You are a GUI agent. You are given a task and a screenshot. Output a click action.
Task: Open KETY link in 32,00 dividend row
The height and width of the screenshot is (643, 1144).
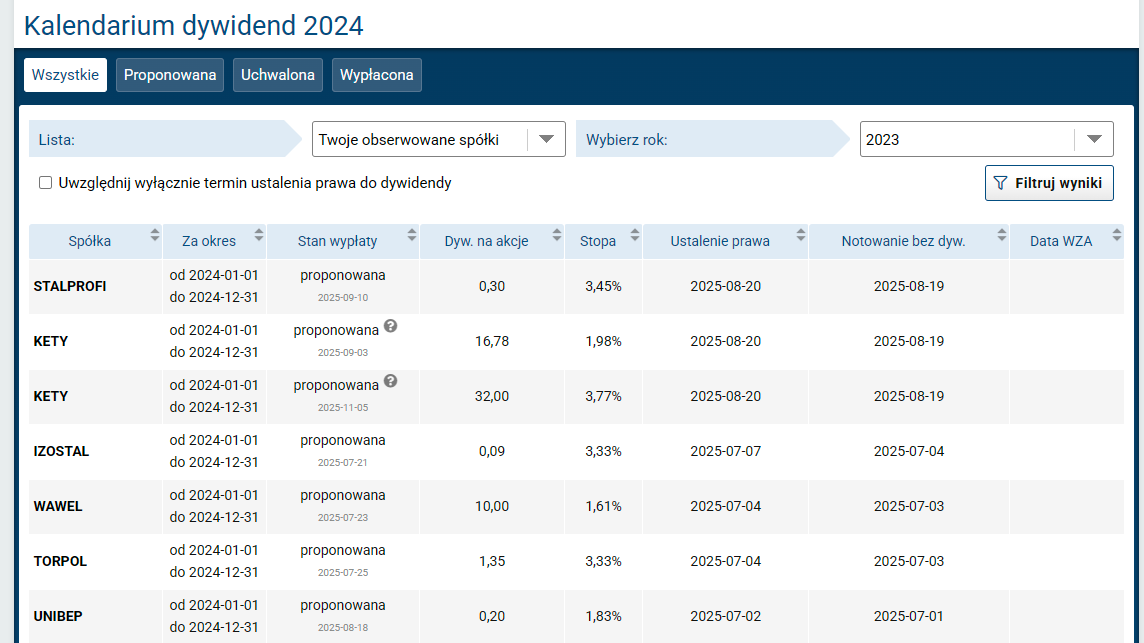tap(50, 396)
